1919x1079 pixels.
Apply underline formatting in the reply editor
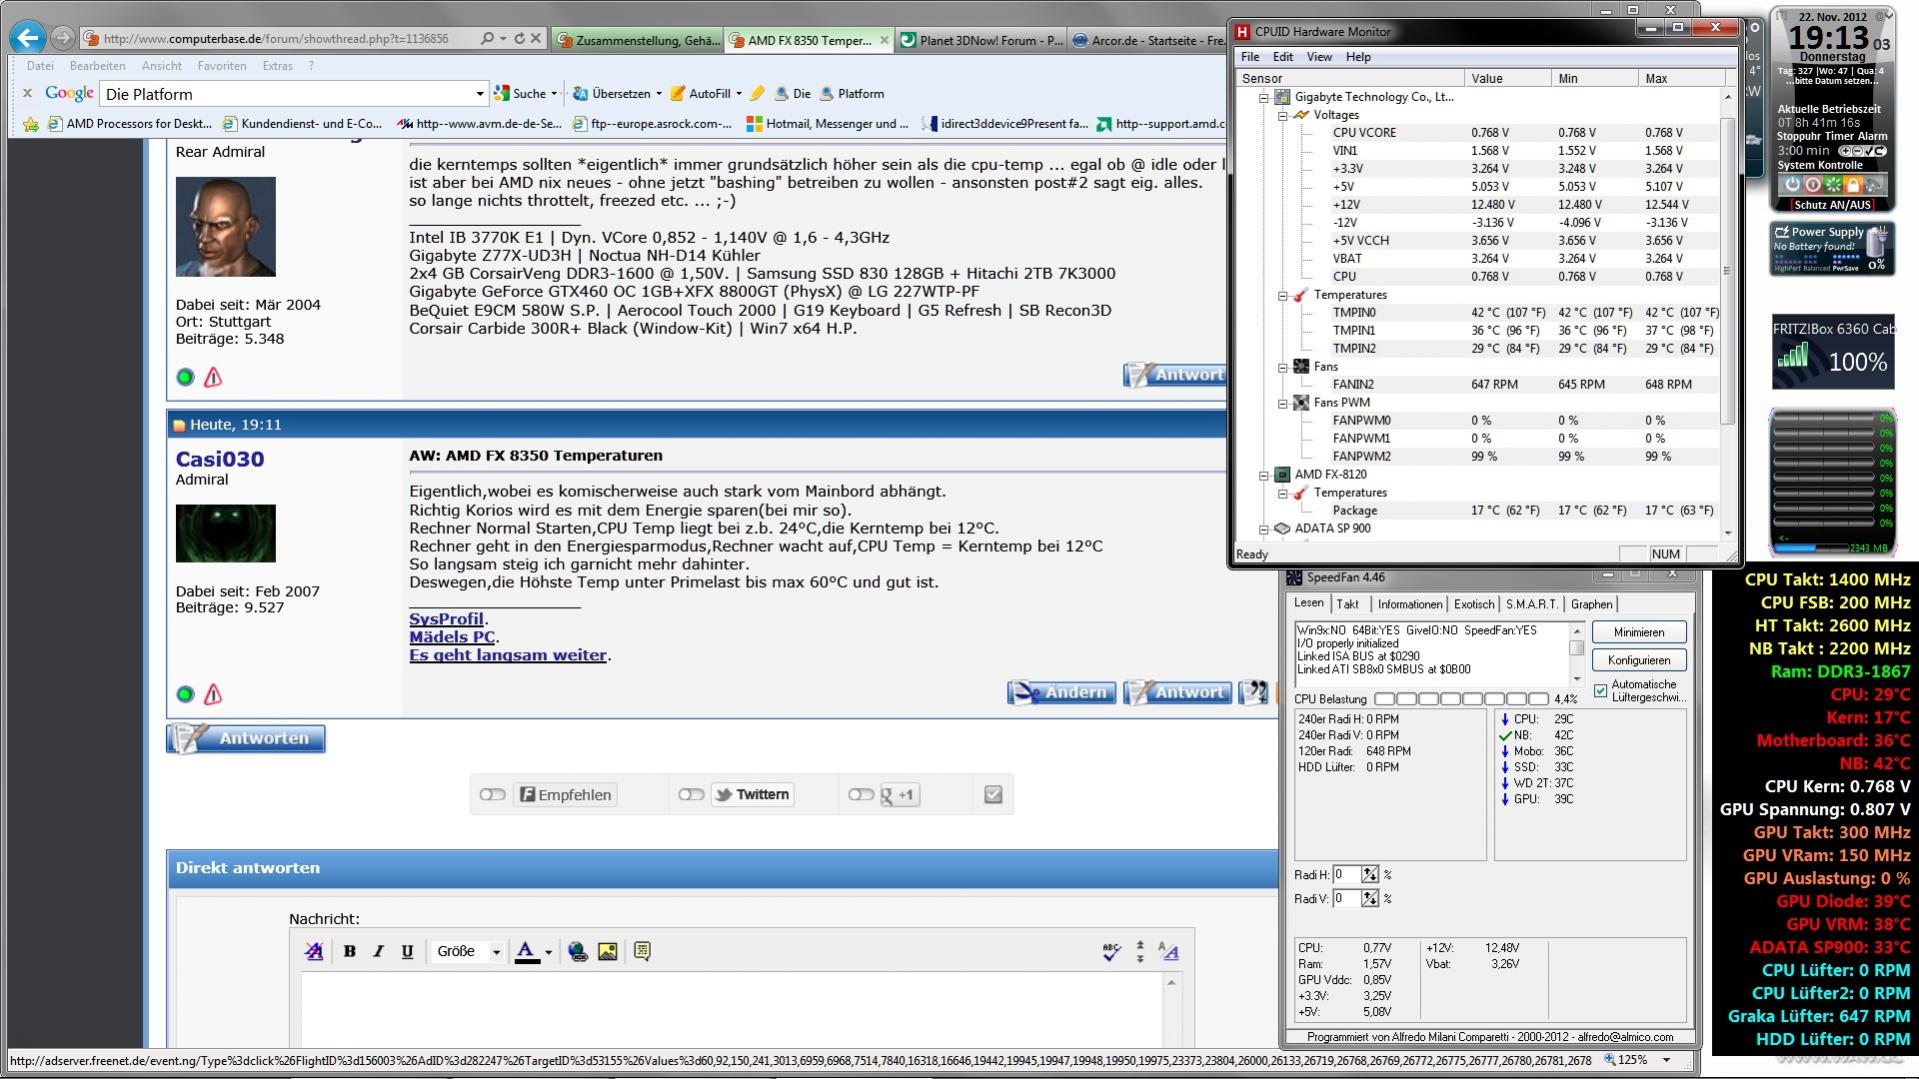pos(407,951)
